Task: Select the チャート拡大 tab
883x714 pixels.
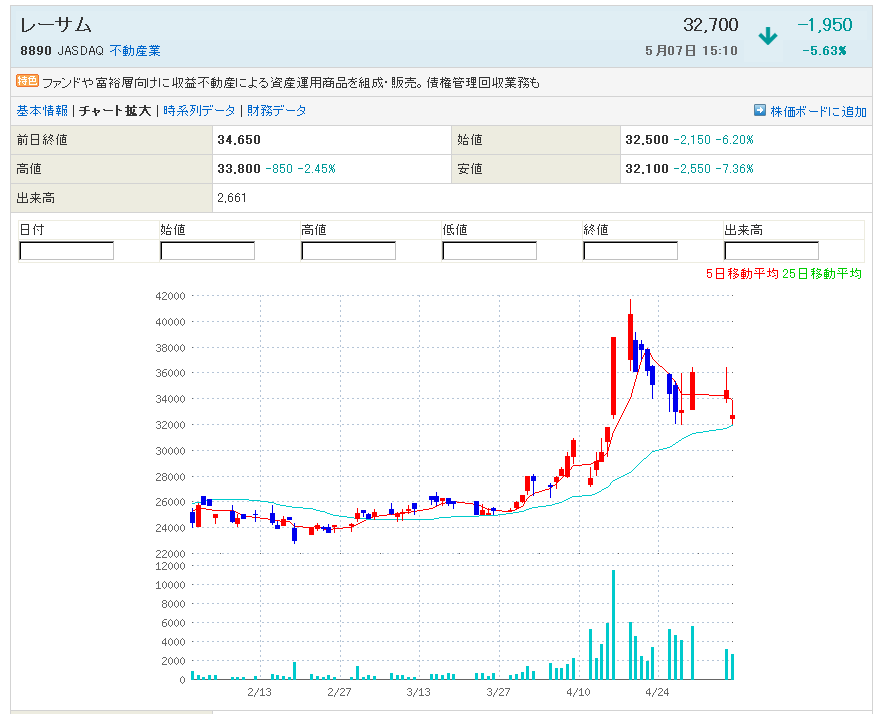Action: (x=115, y=111)
